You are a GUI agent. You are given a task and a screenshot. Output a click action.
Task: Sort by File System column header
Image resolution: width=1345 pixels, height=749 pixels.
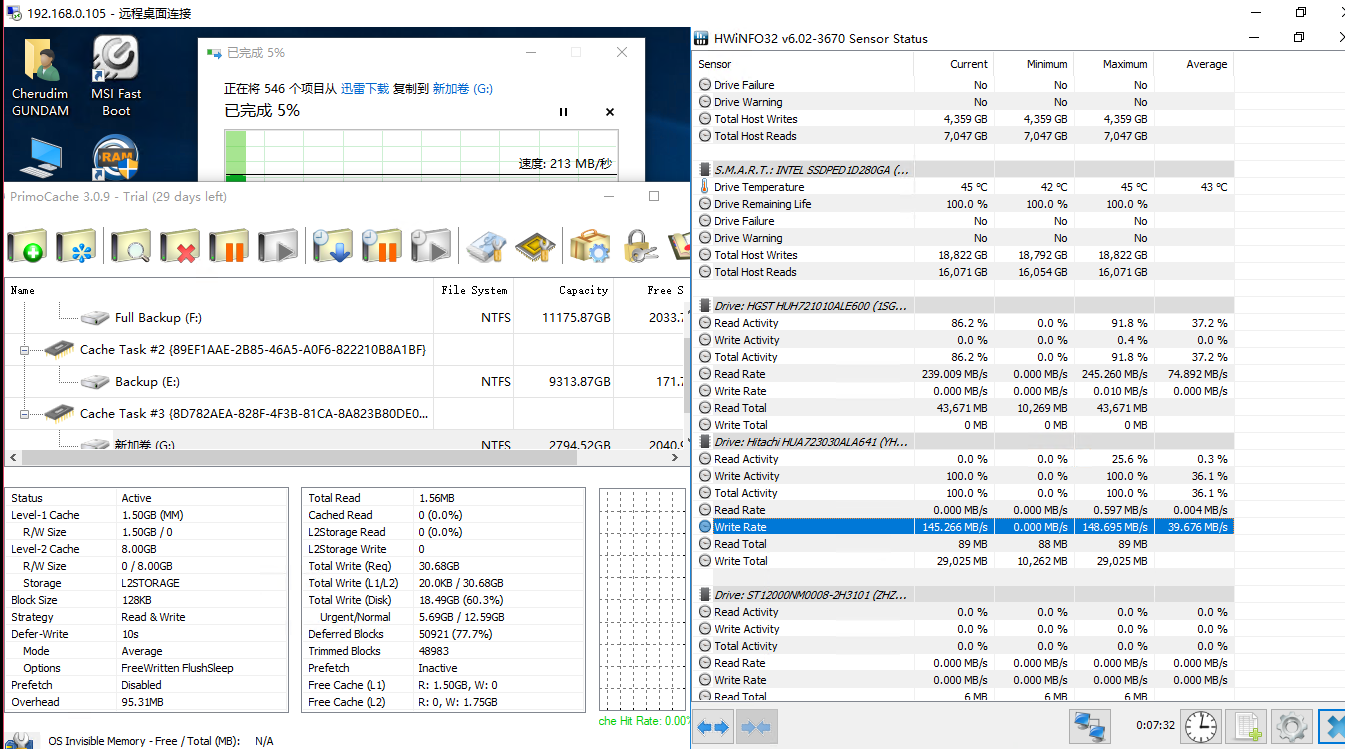(x=474, y=290)
